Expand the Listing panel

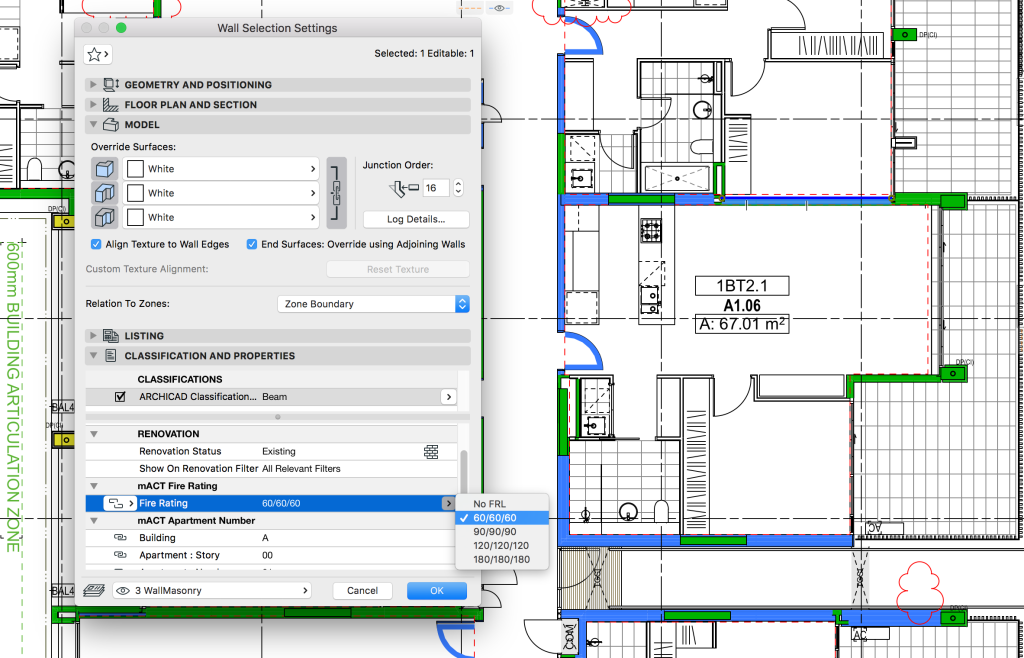point(94,336)
